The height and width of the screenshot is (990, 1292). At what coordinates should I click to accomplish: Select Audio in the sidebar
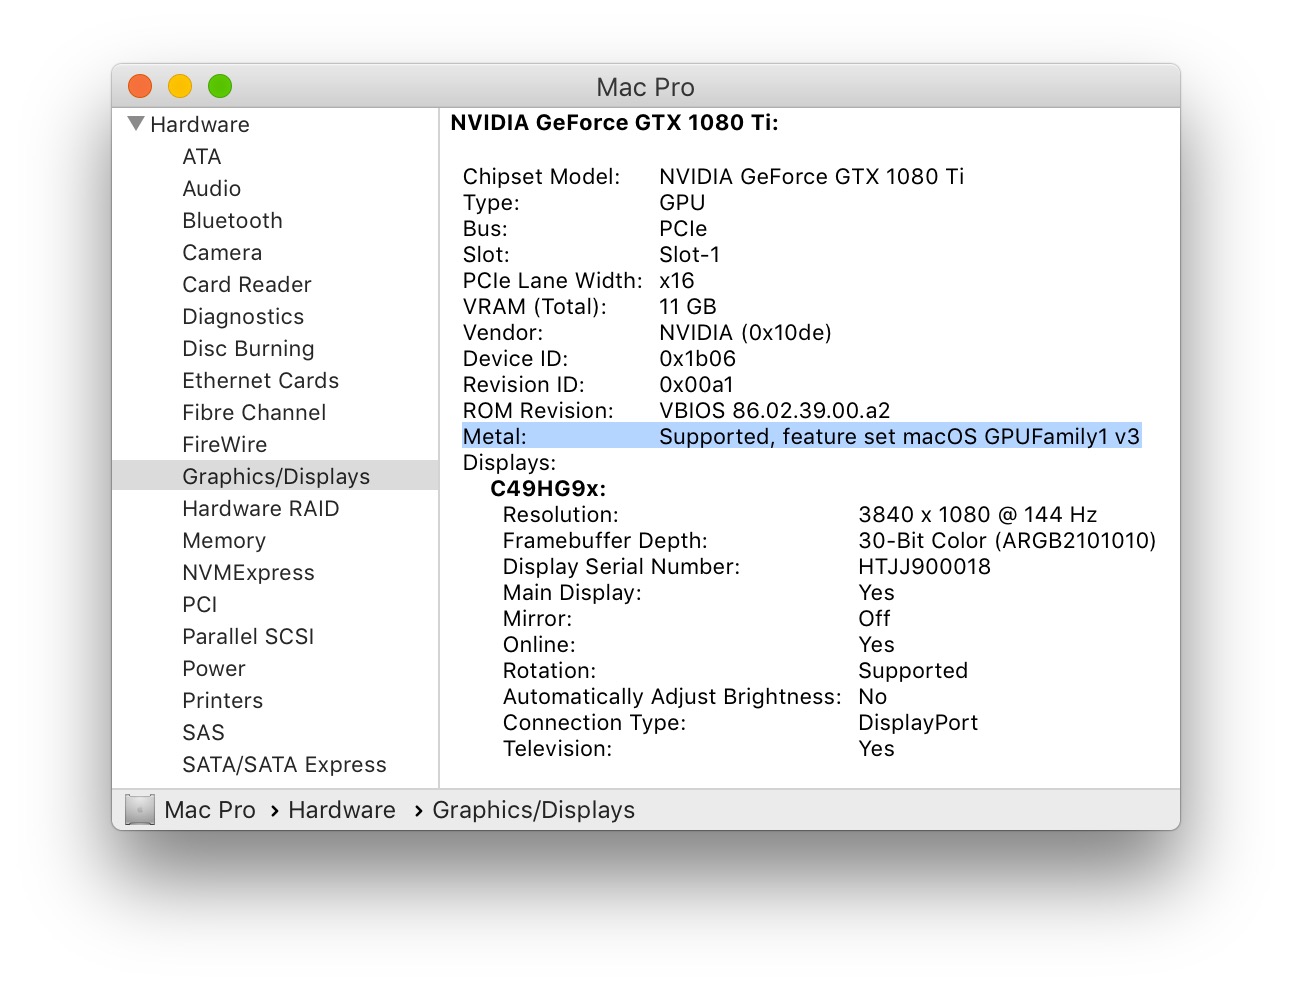coord(211,188)
